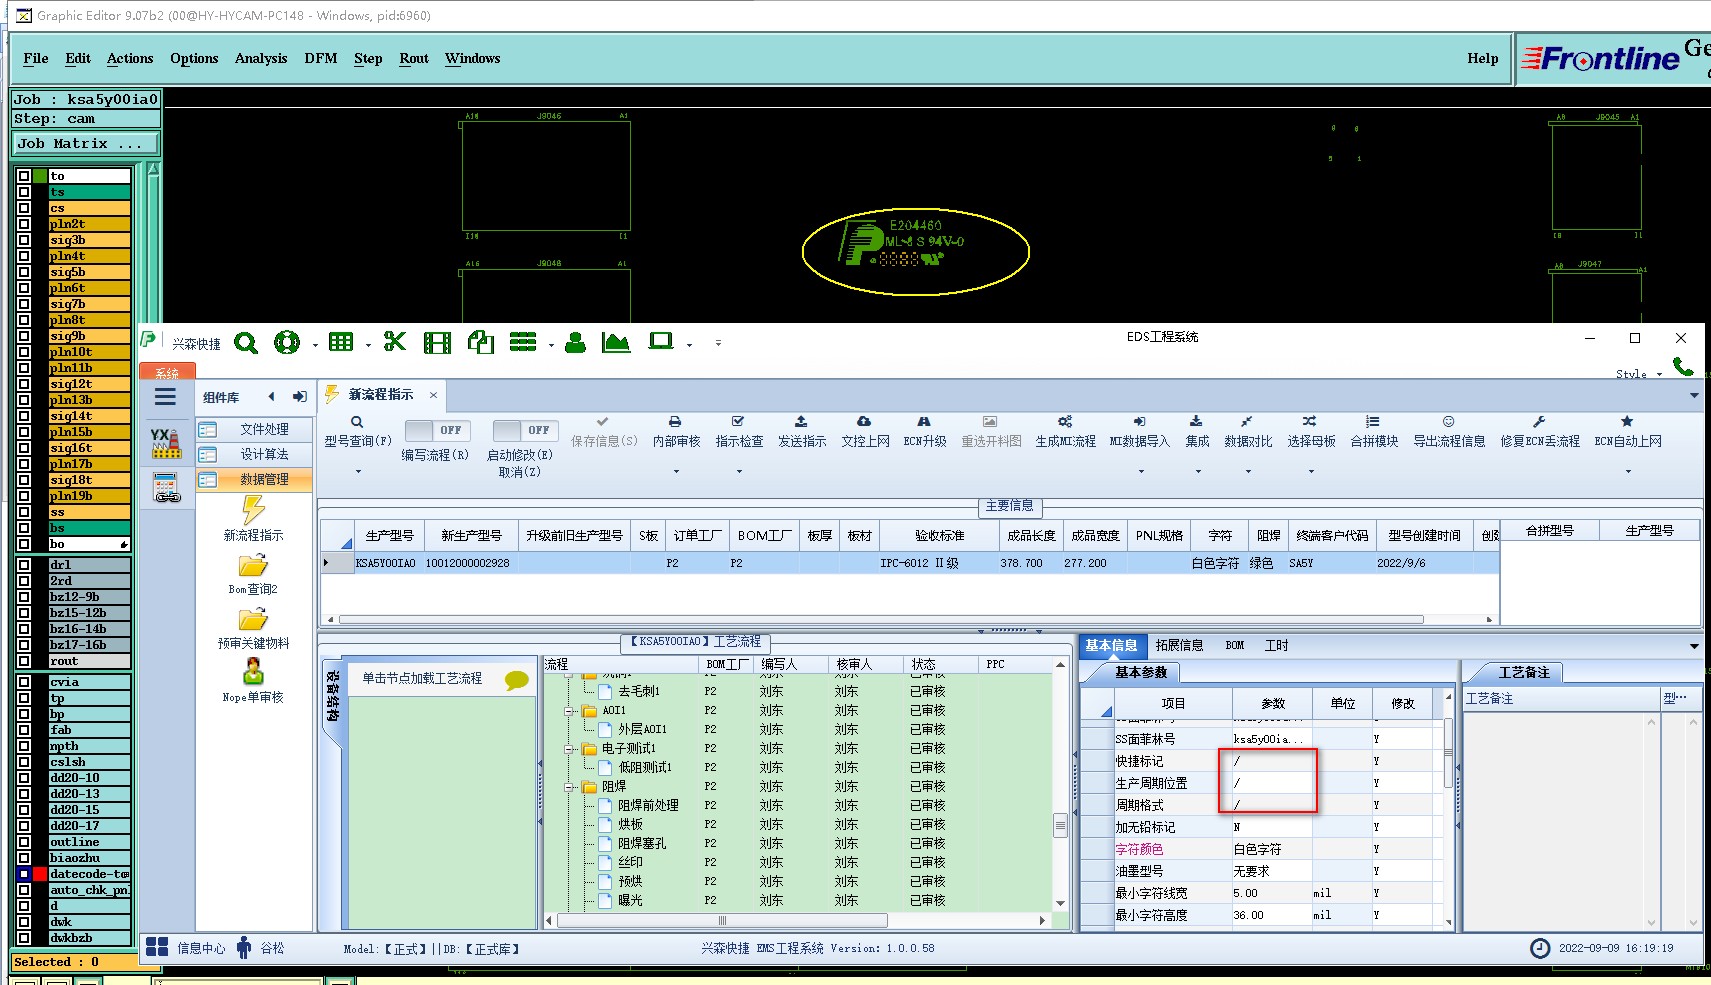Click ECN升级 toolbar icon
Image resolution: width=1711 pixels, height=985 pixels.
[924, 422]
